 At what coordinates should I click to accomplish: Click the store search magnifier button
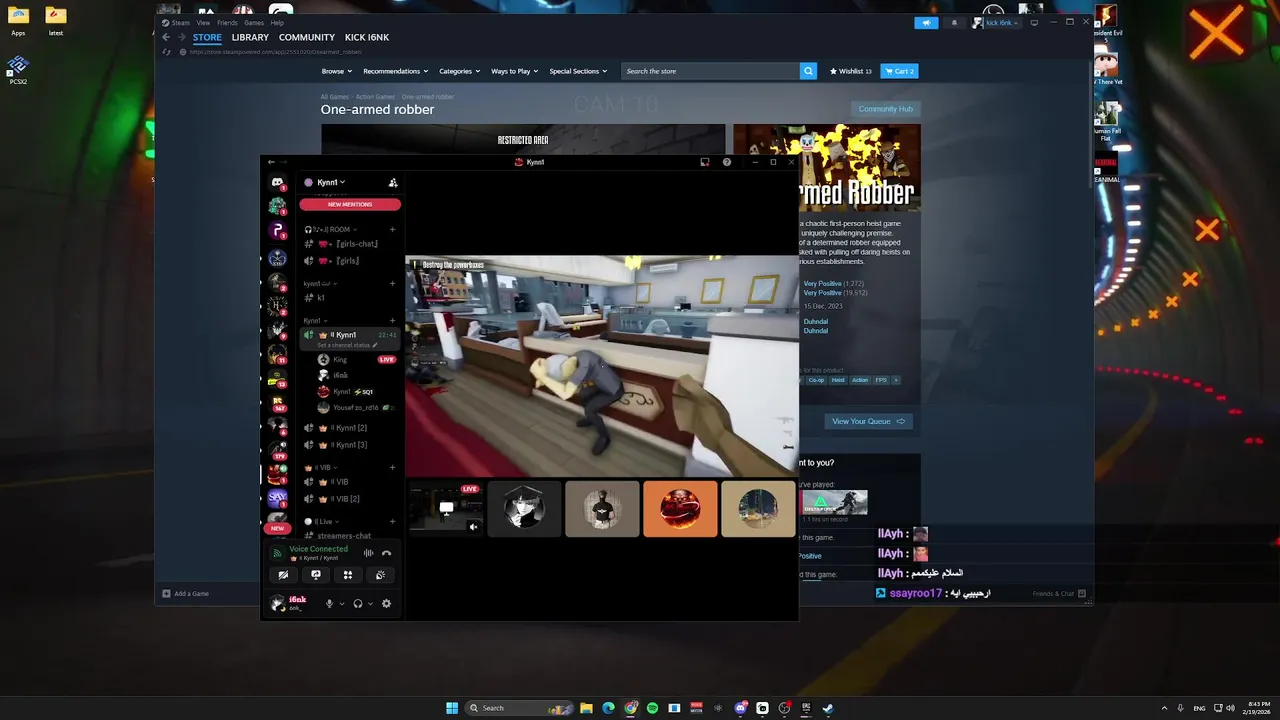pos(808,71)
